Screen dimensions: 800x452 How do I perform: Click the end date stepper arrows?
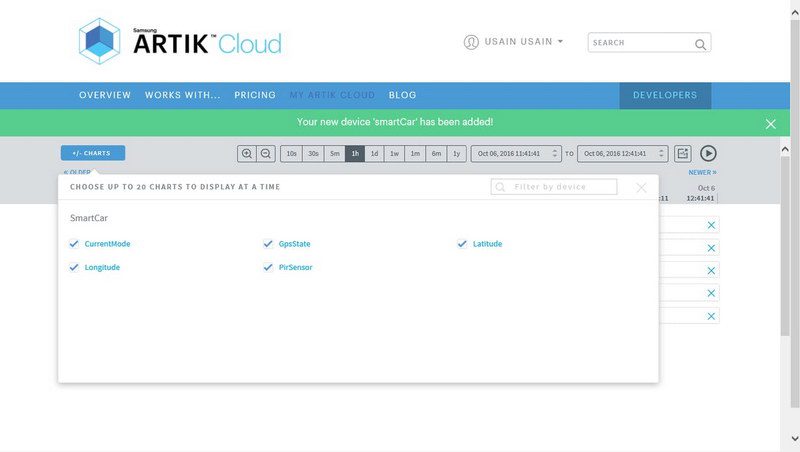(661, 154)
